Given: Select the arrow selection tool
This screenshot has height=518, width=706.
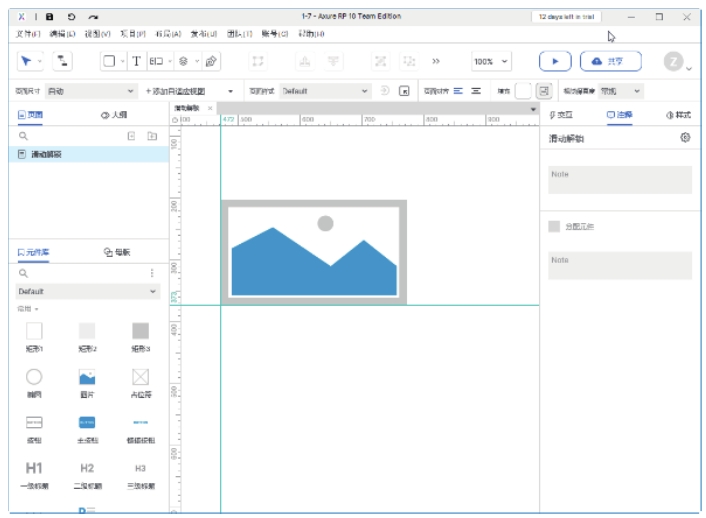Looking at the screenshot, I should 25,61.
